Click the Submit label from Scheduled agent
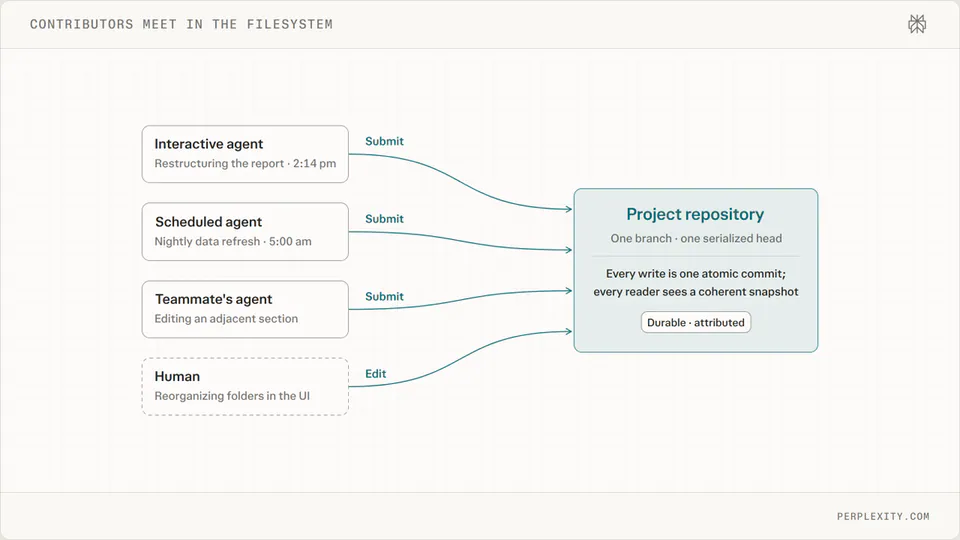Screen dimensions: 960x540 point(384,219)
